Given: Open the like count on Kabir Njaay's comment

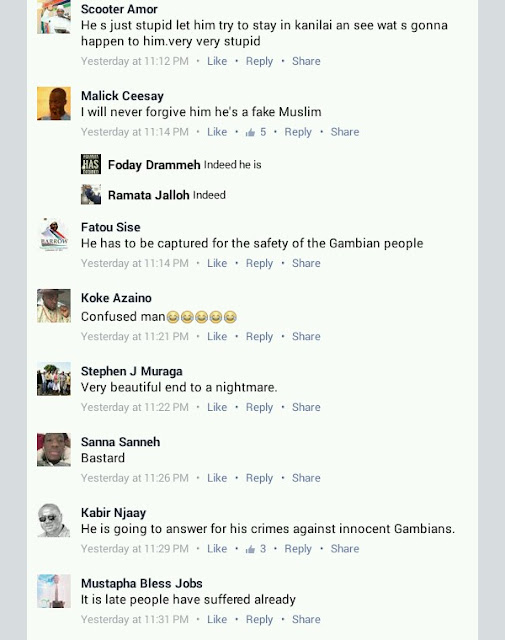Looking at the screenshot, I should (256, 549).
